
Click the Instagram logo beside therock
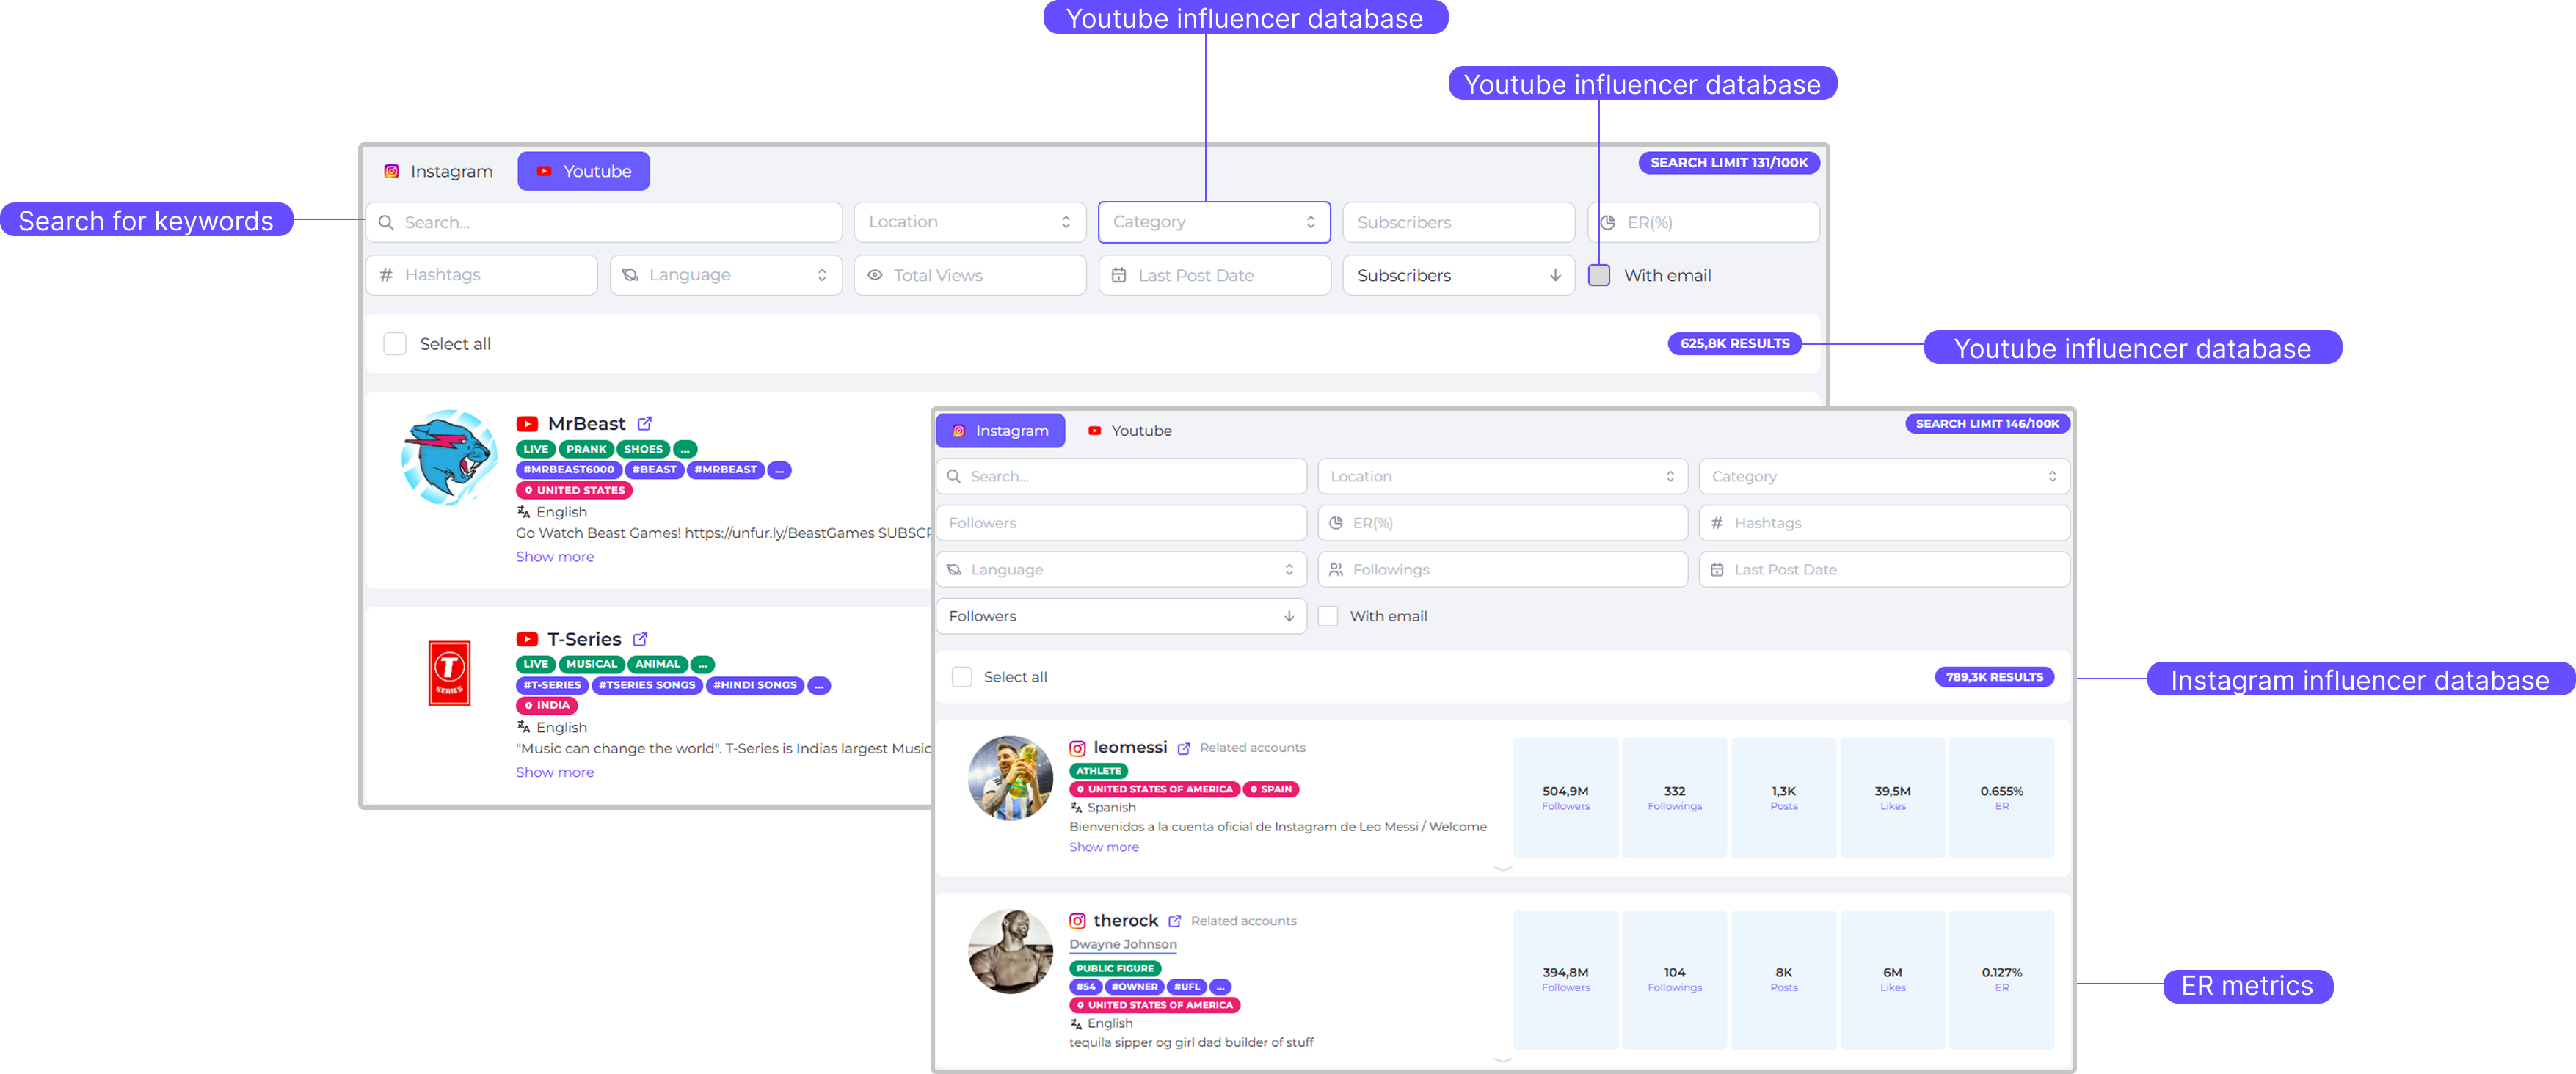click(x=1078, y=921)
